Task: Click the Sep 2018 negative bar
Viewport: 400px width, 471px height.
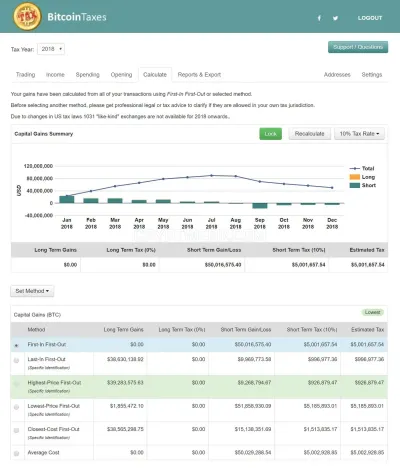Action: (x=260, y=206)
